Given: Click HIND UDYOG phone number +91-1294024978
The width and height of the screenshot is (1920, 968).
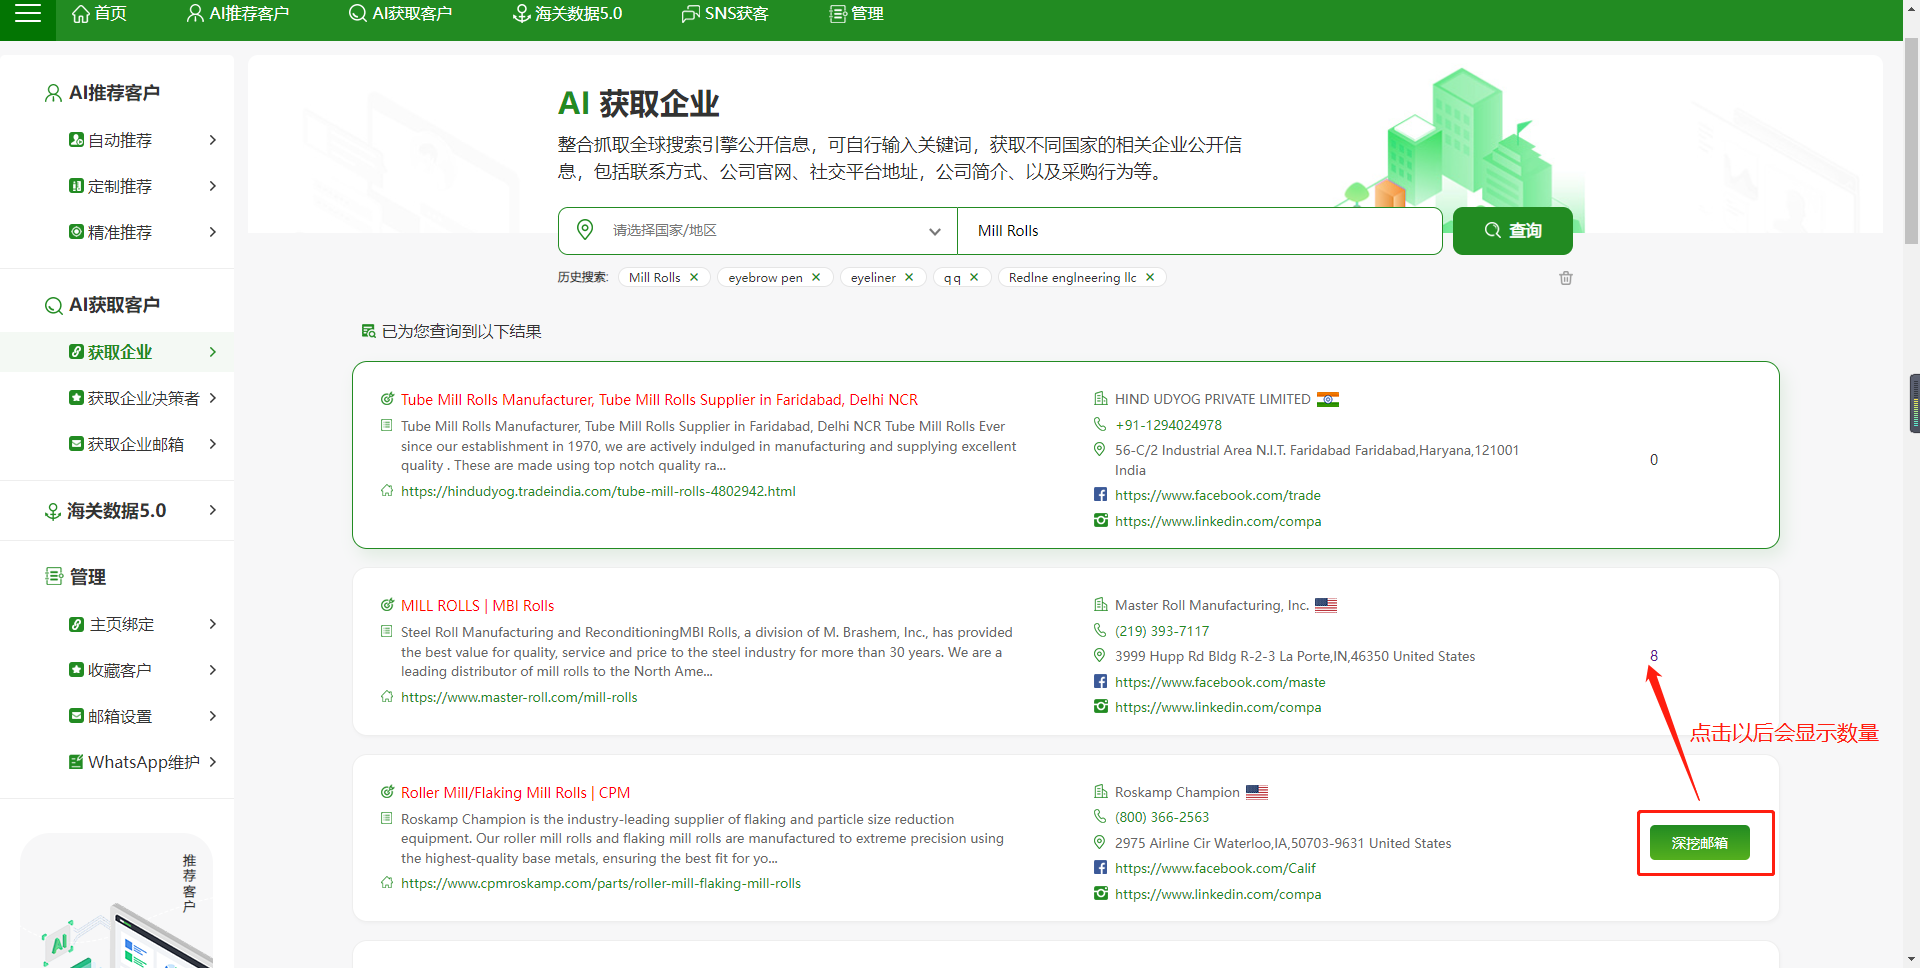Looking at the screenshot, I should (1168, 425).
